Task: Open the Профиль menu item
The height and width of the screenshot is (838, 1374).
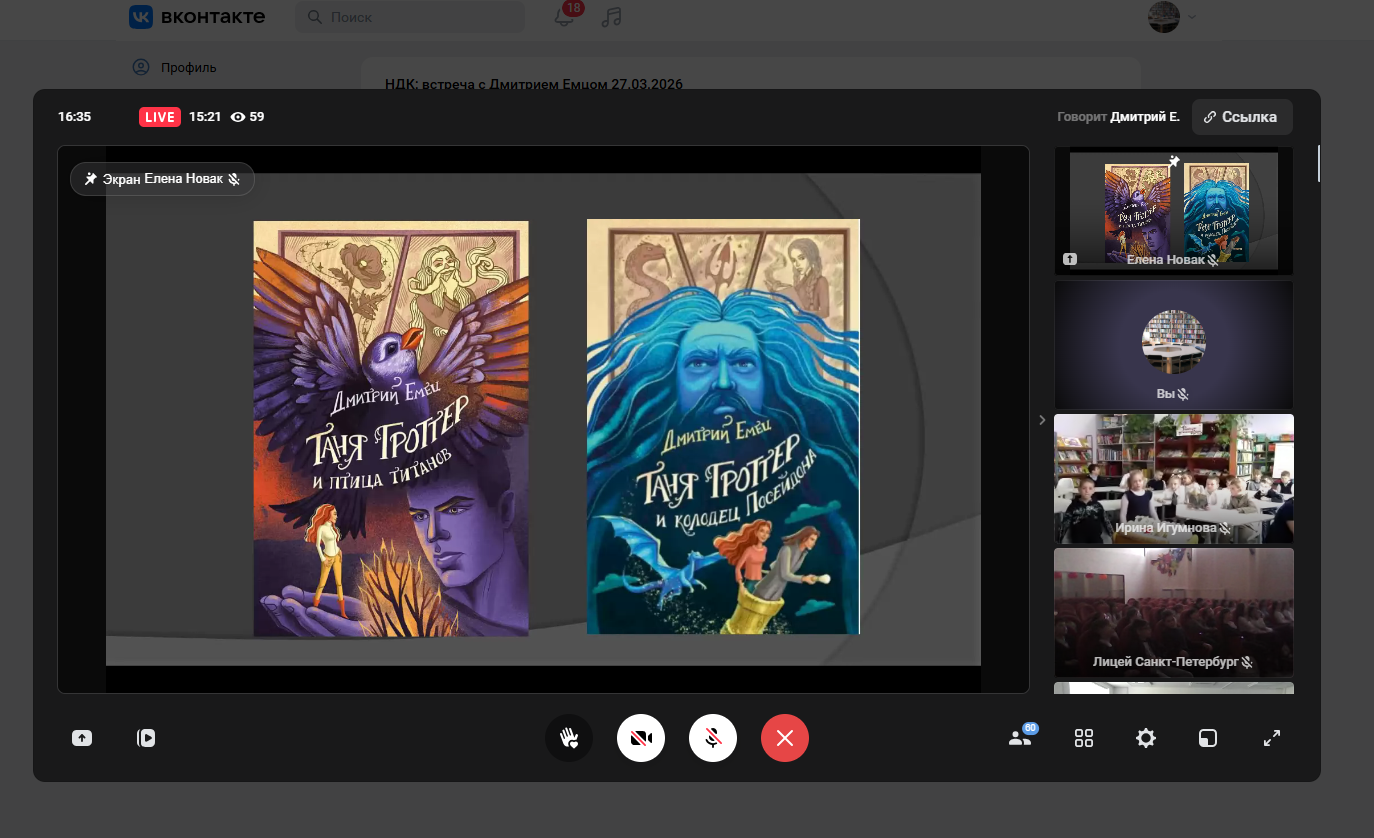Action: [x=188, y=68]
